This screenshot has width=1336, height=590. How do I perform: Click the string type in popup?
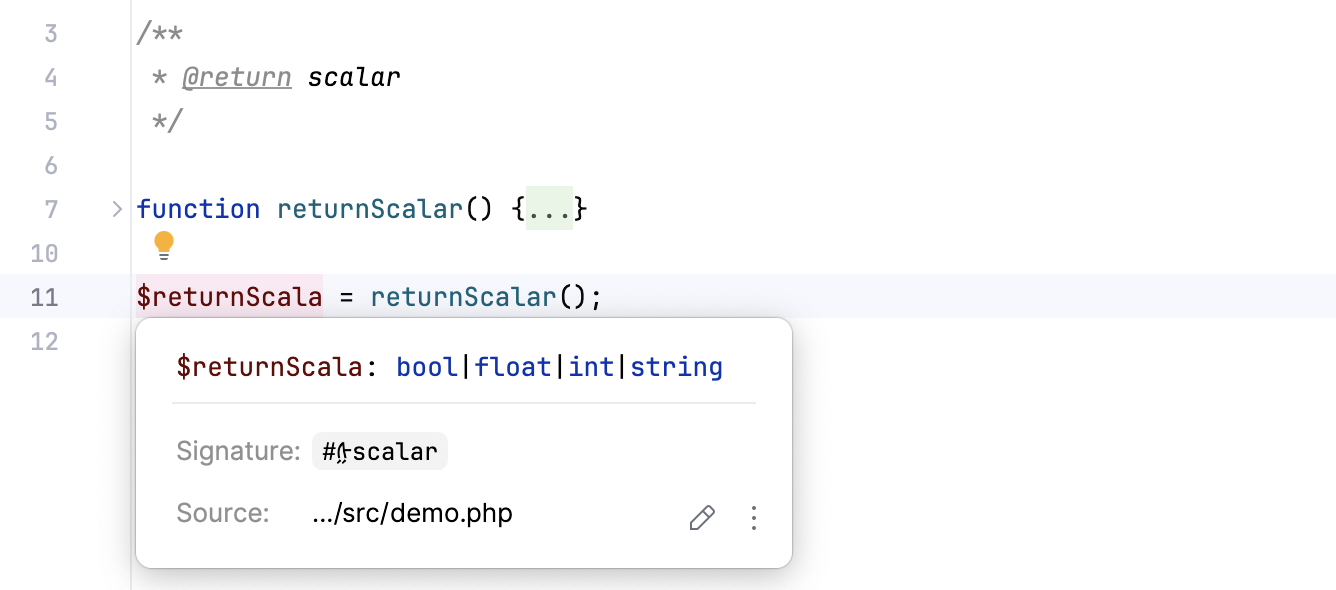coord(676,367)
